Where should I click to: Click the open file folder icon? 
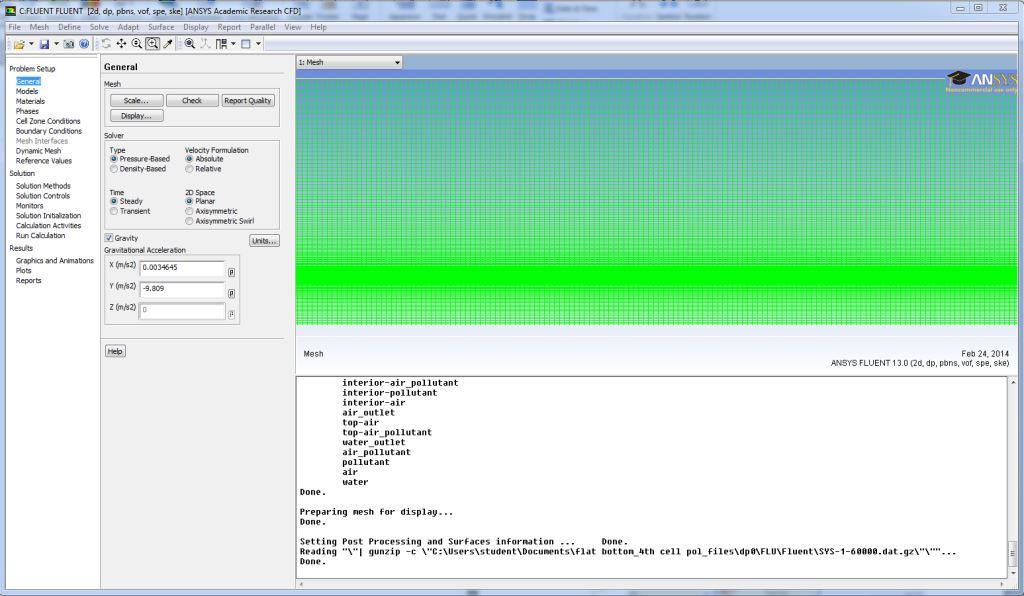[19, 44]
